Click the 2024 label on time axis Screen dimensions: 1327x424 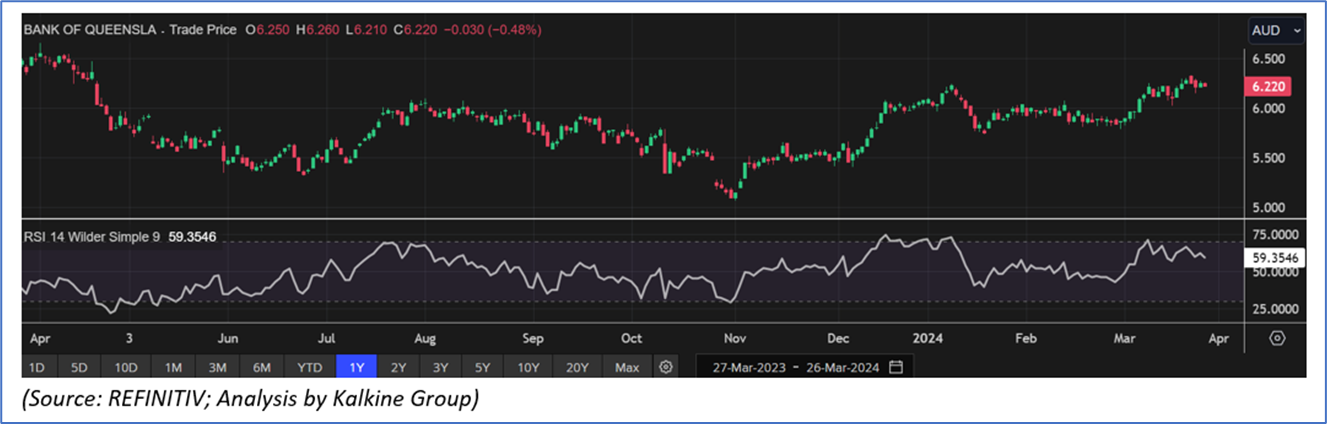point(930,338)
